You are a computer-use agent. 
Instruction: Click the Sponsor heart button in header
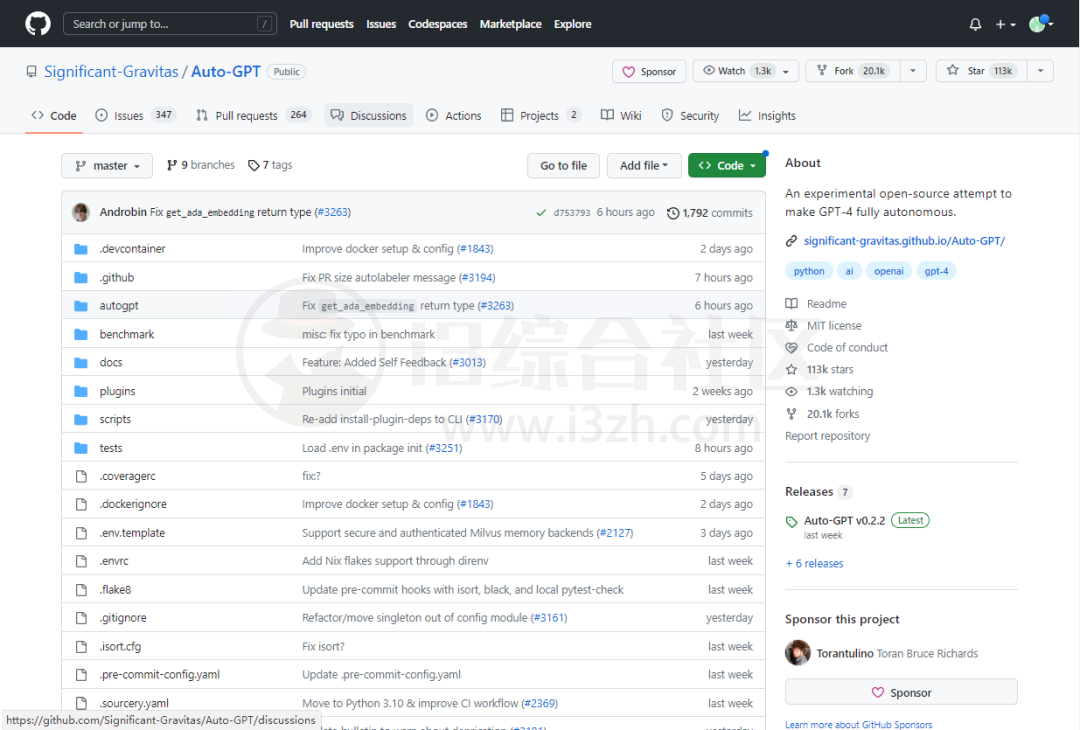[x=649, y=71]
